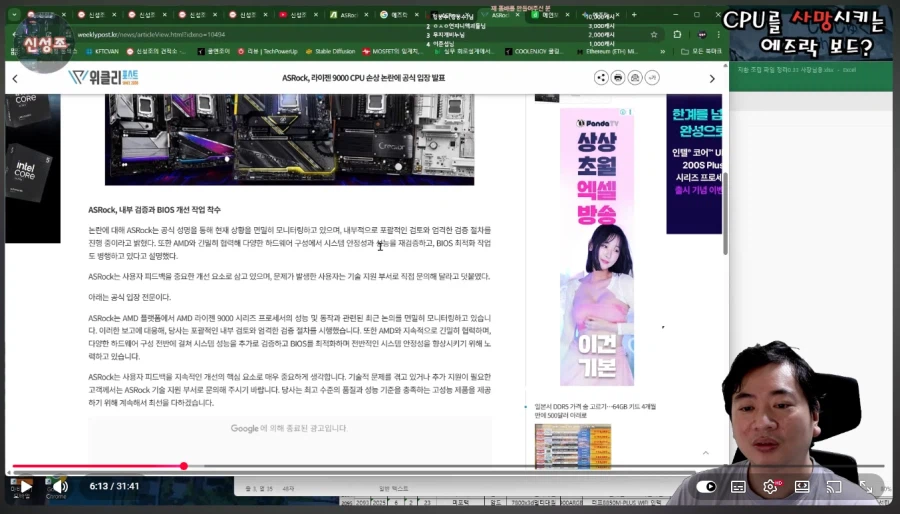Turn on subtitles with the captions icon
Viewport: 900px width, 514px height.
point(738,486)
